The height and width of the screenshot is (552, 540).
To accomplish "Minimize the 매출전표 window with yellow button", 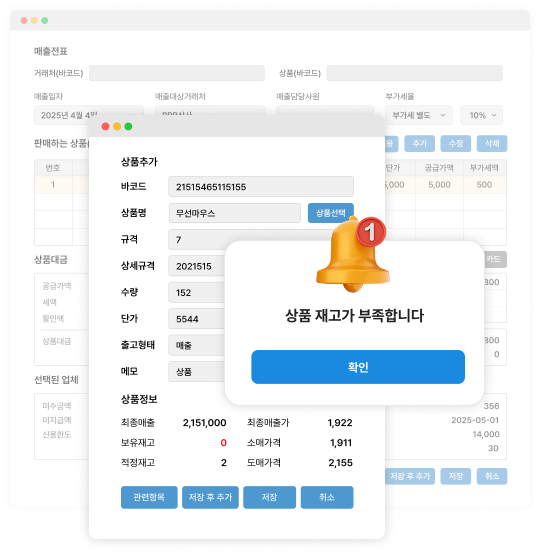I will point(34,20).
